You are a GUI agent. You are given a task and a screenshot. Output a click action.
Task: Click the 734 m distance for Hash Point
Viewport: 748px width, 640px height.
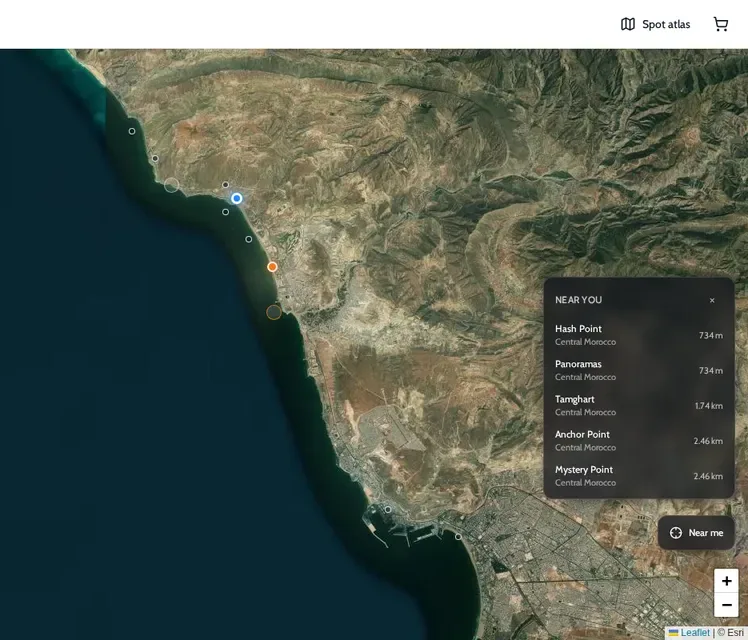coord(710,335)
